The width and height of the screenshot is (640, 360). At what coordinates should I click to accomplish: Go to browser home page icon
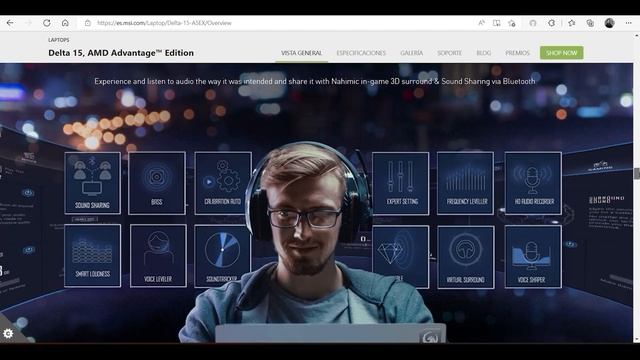coord(65,23)
